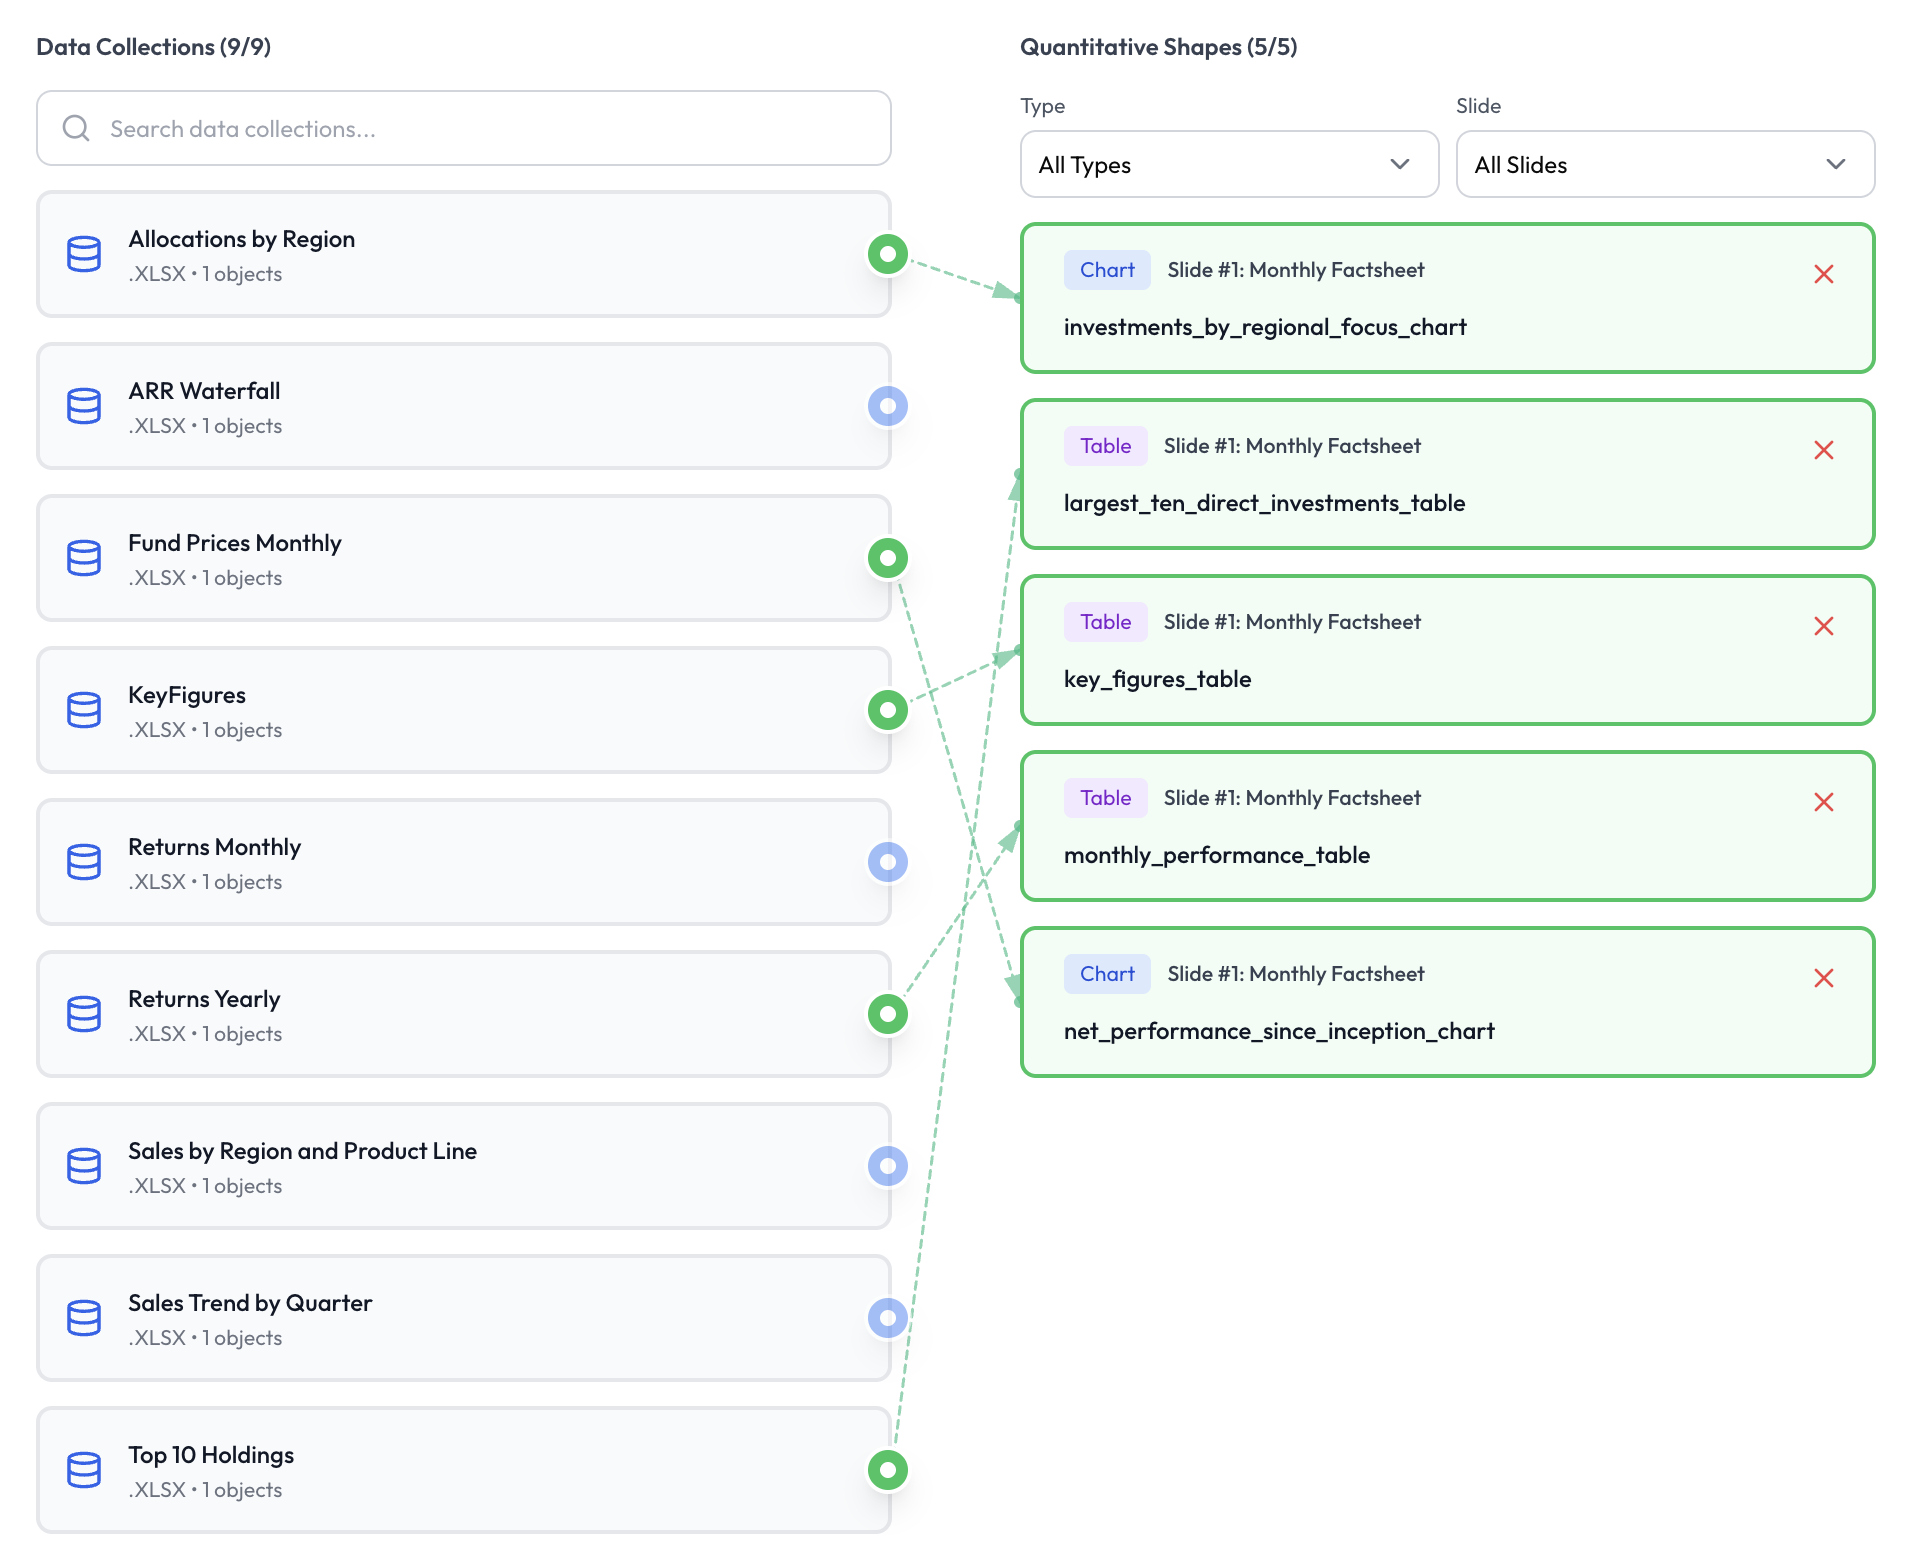
Task: Remove the key_figures_table mapping with red X
Action: (x=1823, y=626)
